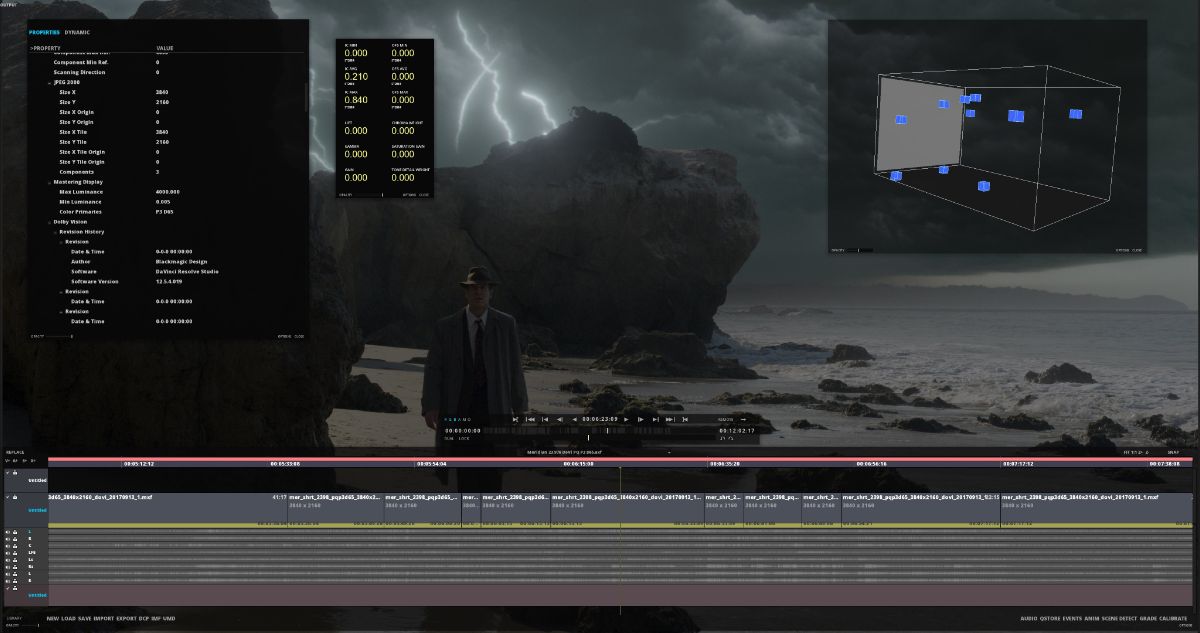Open DCP in bottom menu
This screenshot has width=1200, height=633.
click(145, 619)
